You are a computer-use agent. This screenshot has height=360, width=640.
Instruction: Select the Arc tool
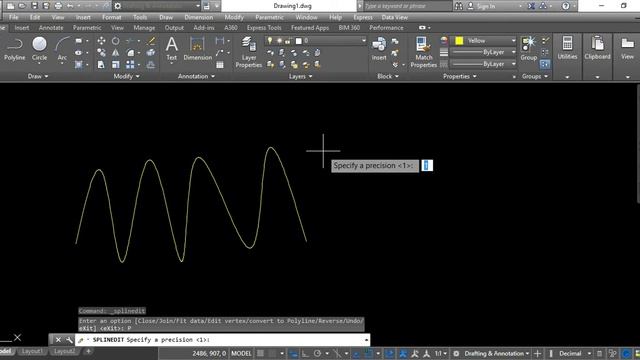pos(62,49)
